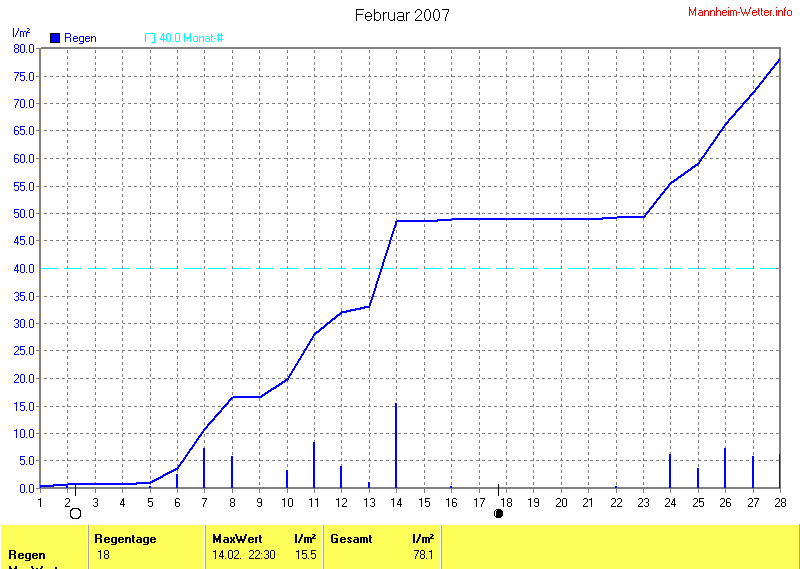The image size is (800, 569).
Task: Click the new moon symbol below the axis
Action: point(498,513)
